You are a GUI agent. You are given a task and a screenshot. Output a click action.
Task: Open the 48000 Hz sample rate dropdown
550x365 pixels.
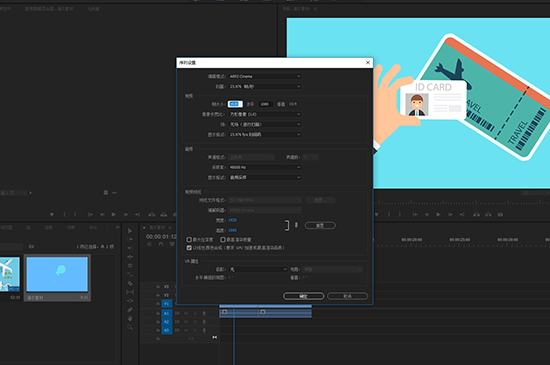click(x=264, y=167)
